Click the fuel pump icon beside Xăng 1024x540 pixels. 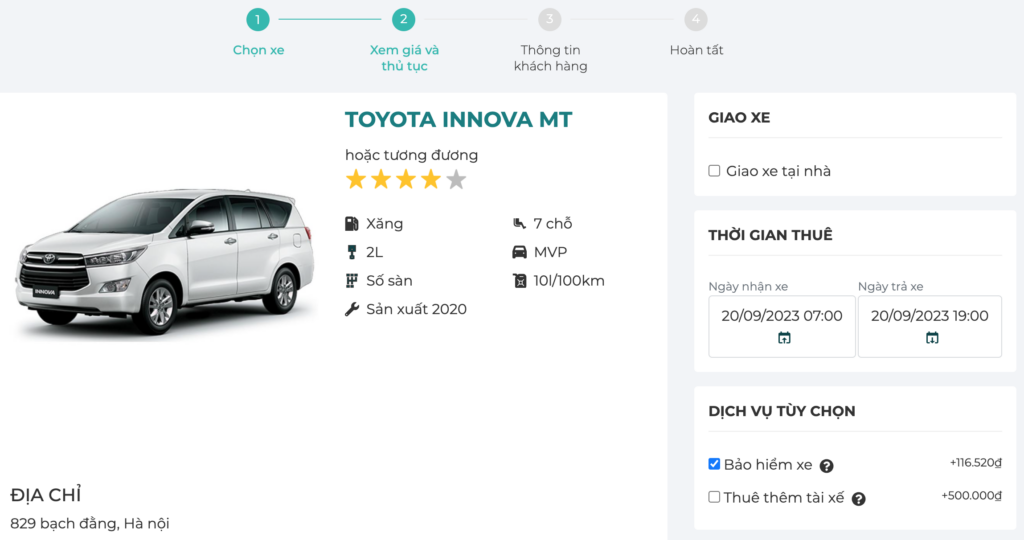click(x=352, y=224)
